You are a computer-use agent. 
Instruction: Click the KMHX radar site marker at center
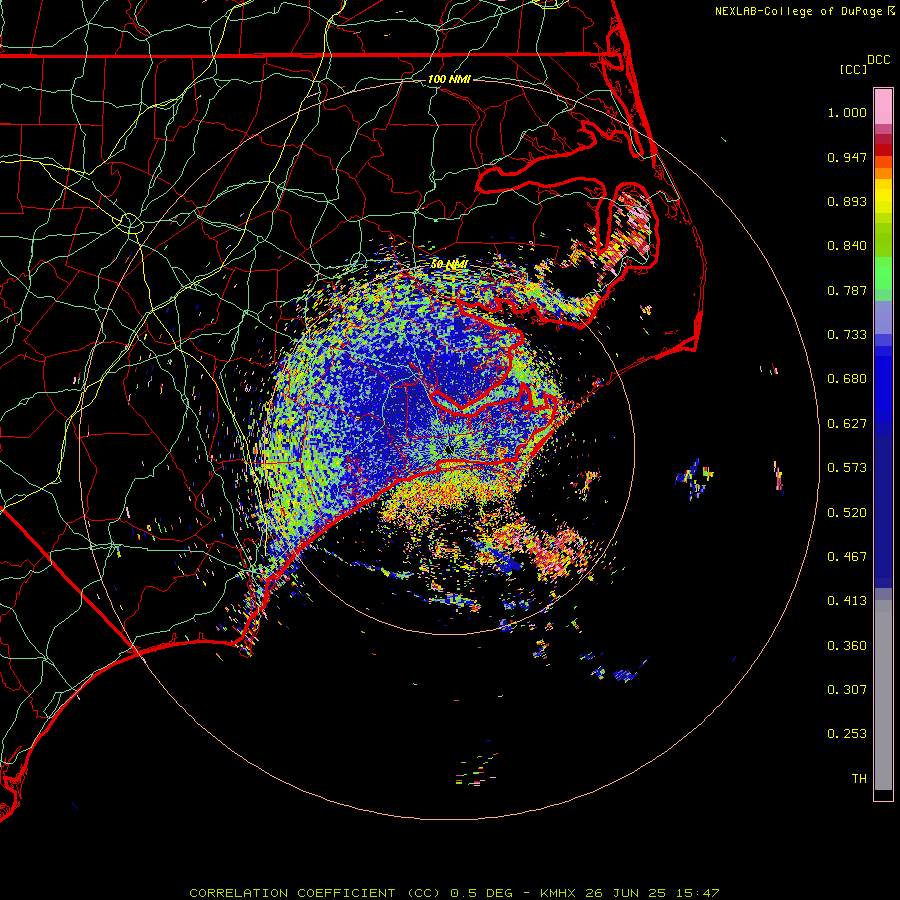(x=449, y=449)
